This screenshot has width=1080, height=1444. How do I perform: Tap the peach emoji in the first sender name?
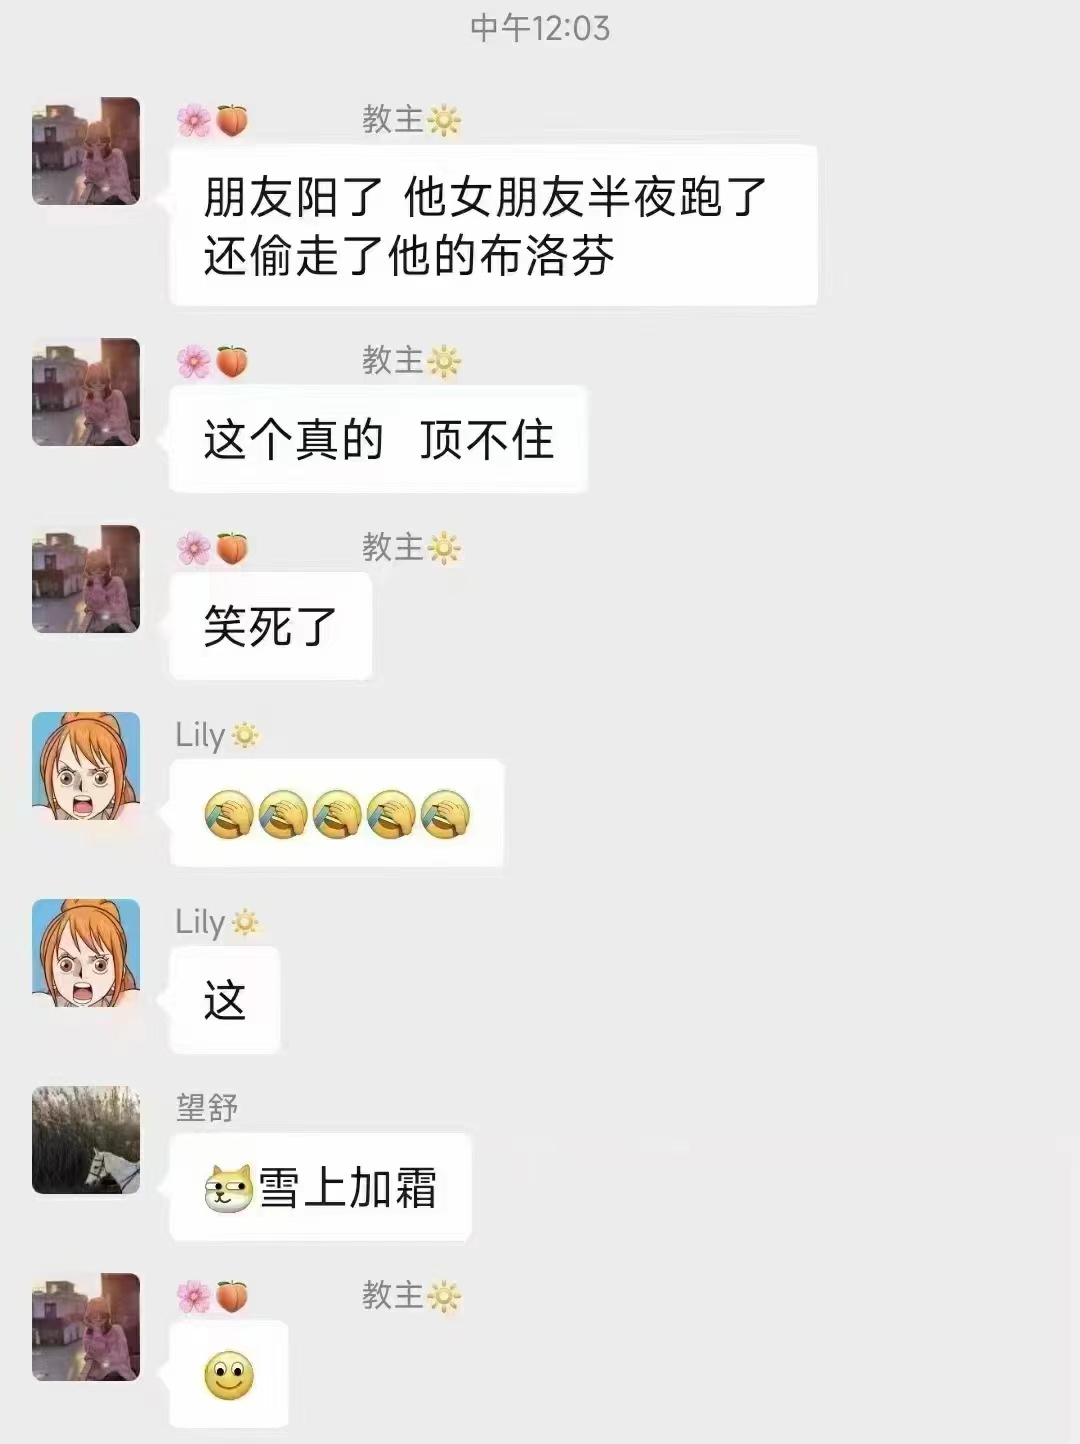[x=232, y=120]
